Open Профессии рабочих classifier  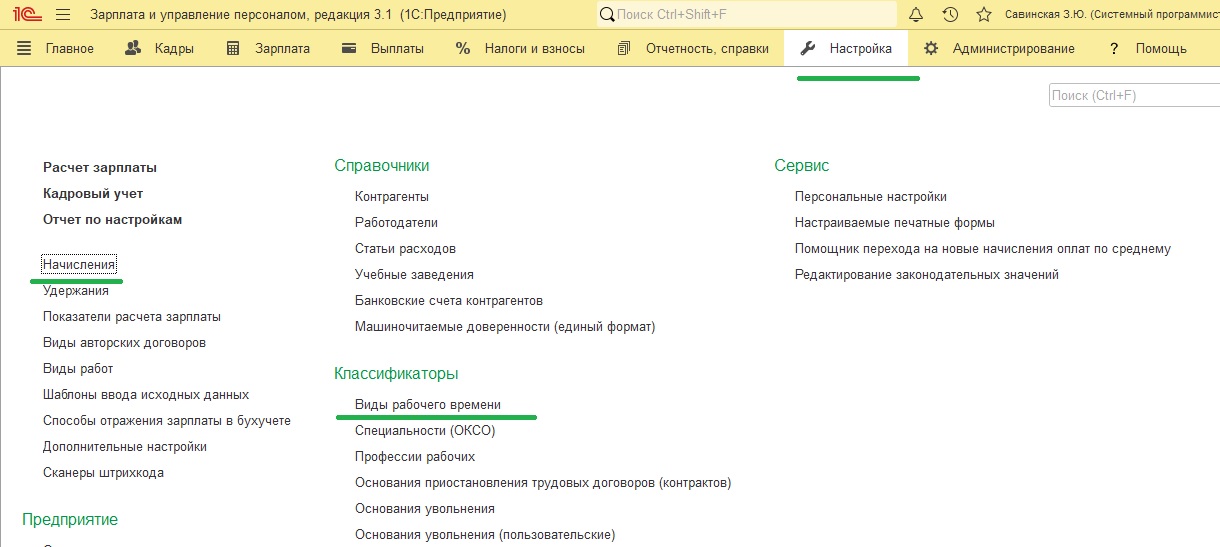tap(415, 457)
